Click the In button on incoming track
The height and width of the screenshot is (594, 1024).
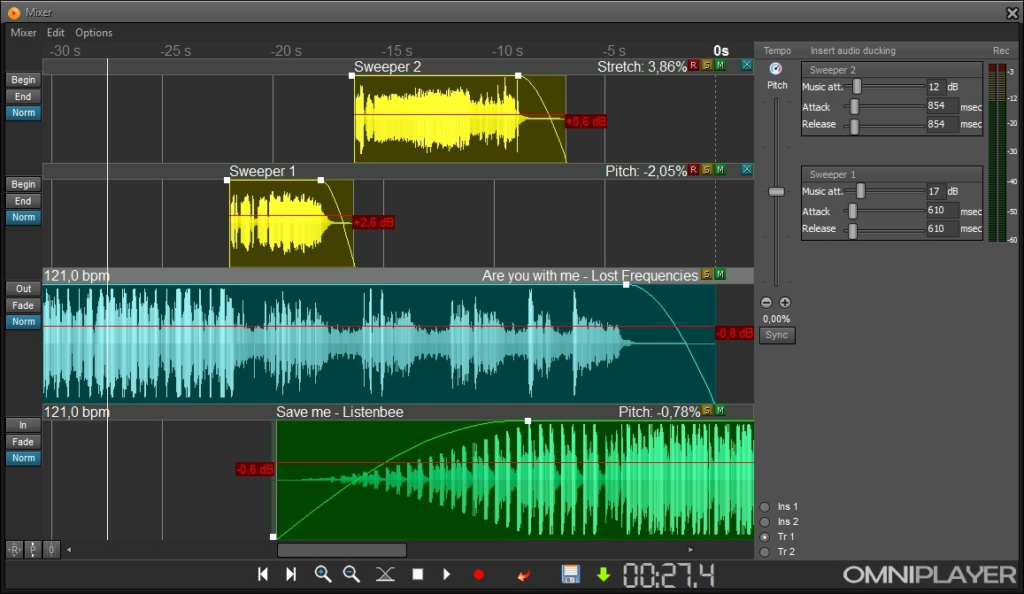[24, 425]
